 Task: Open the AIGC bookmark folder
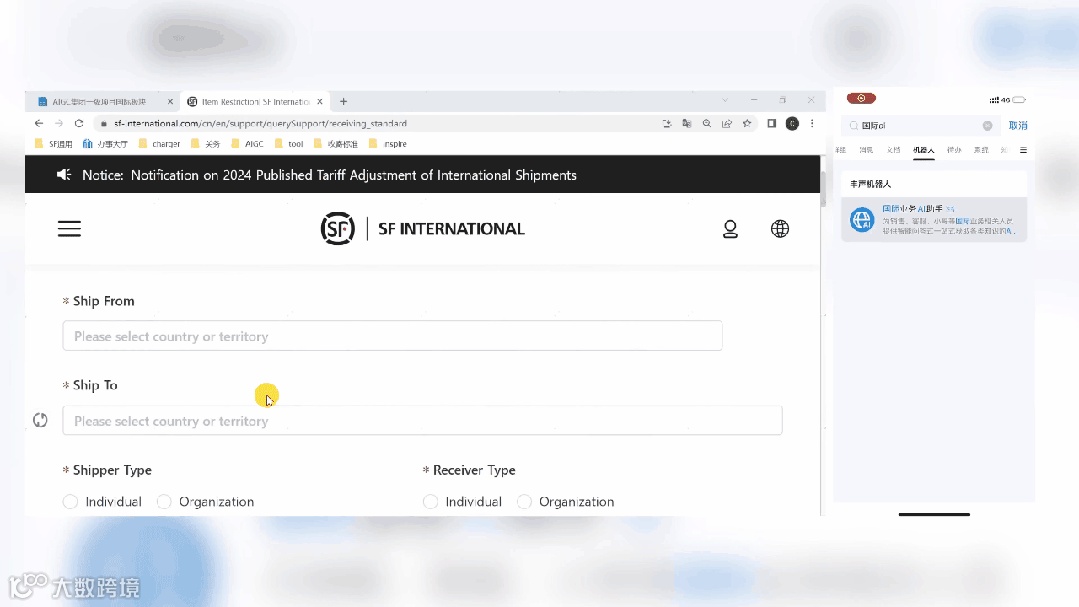coord(247,144)
